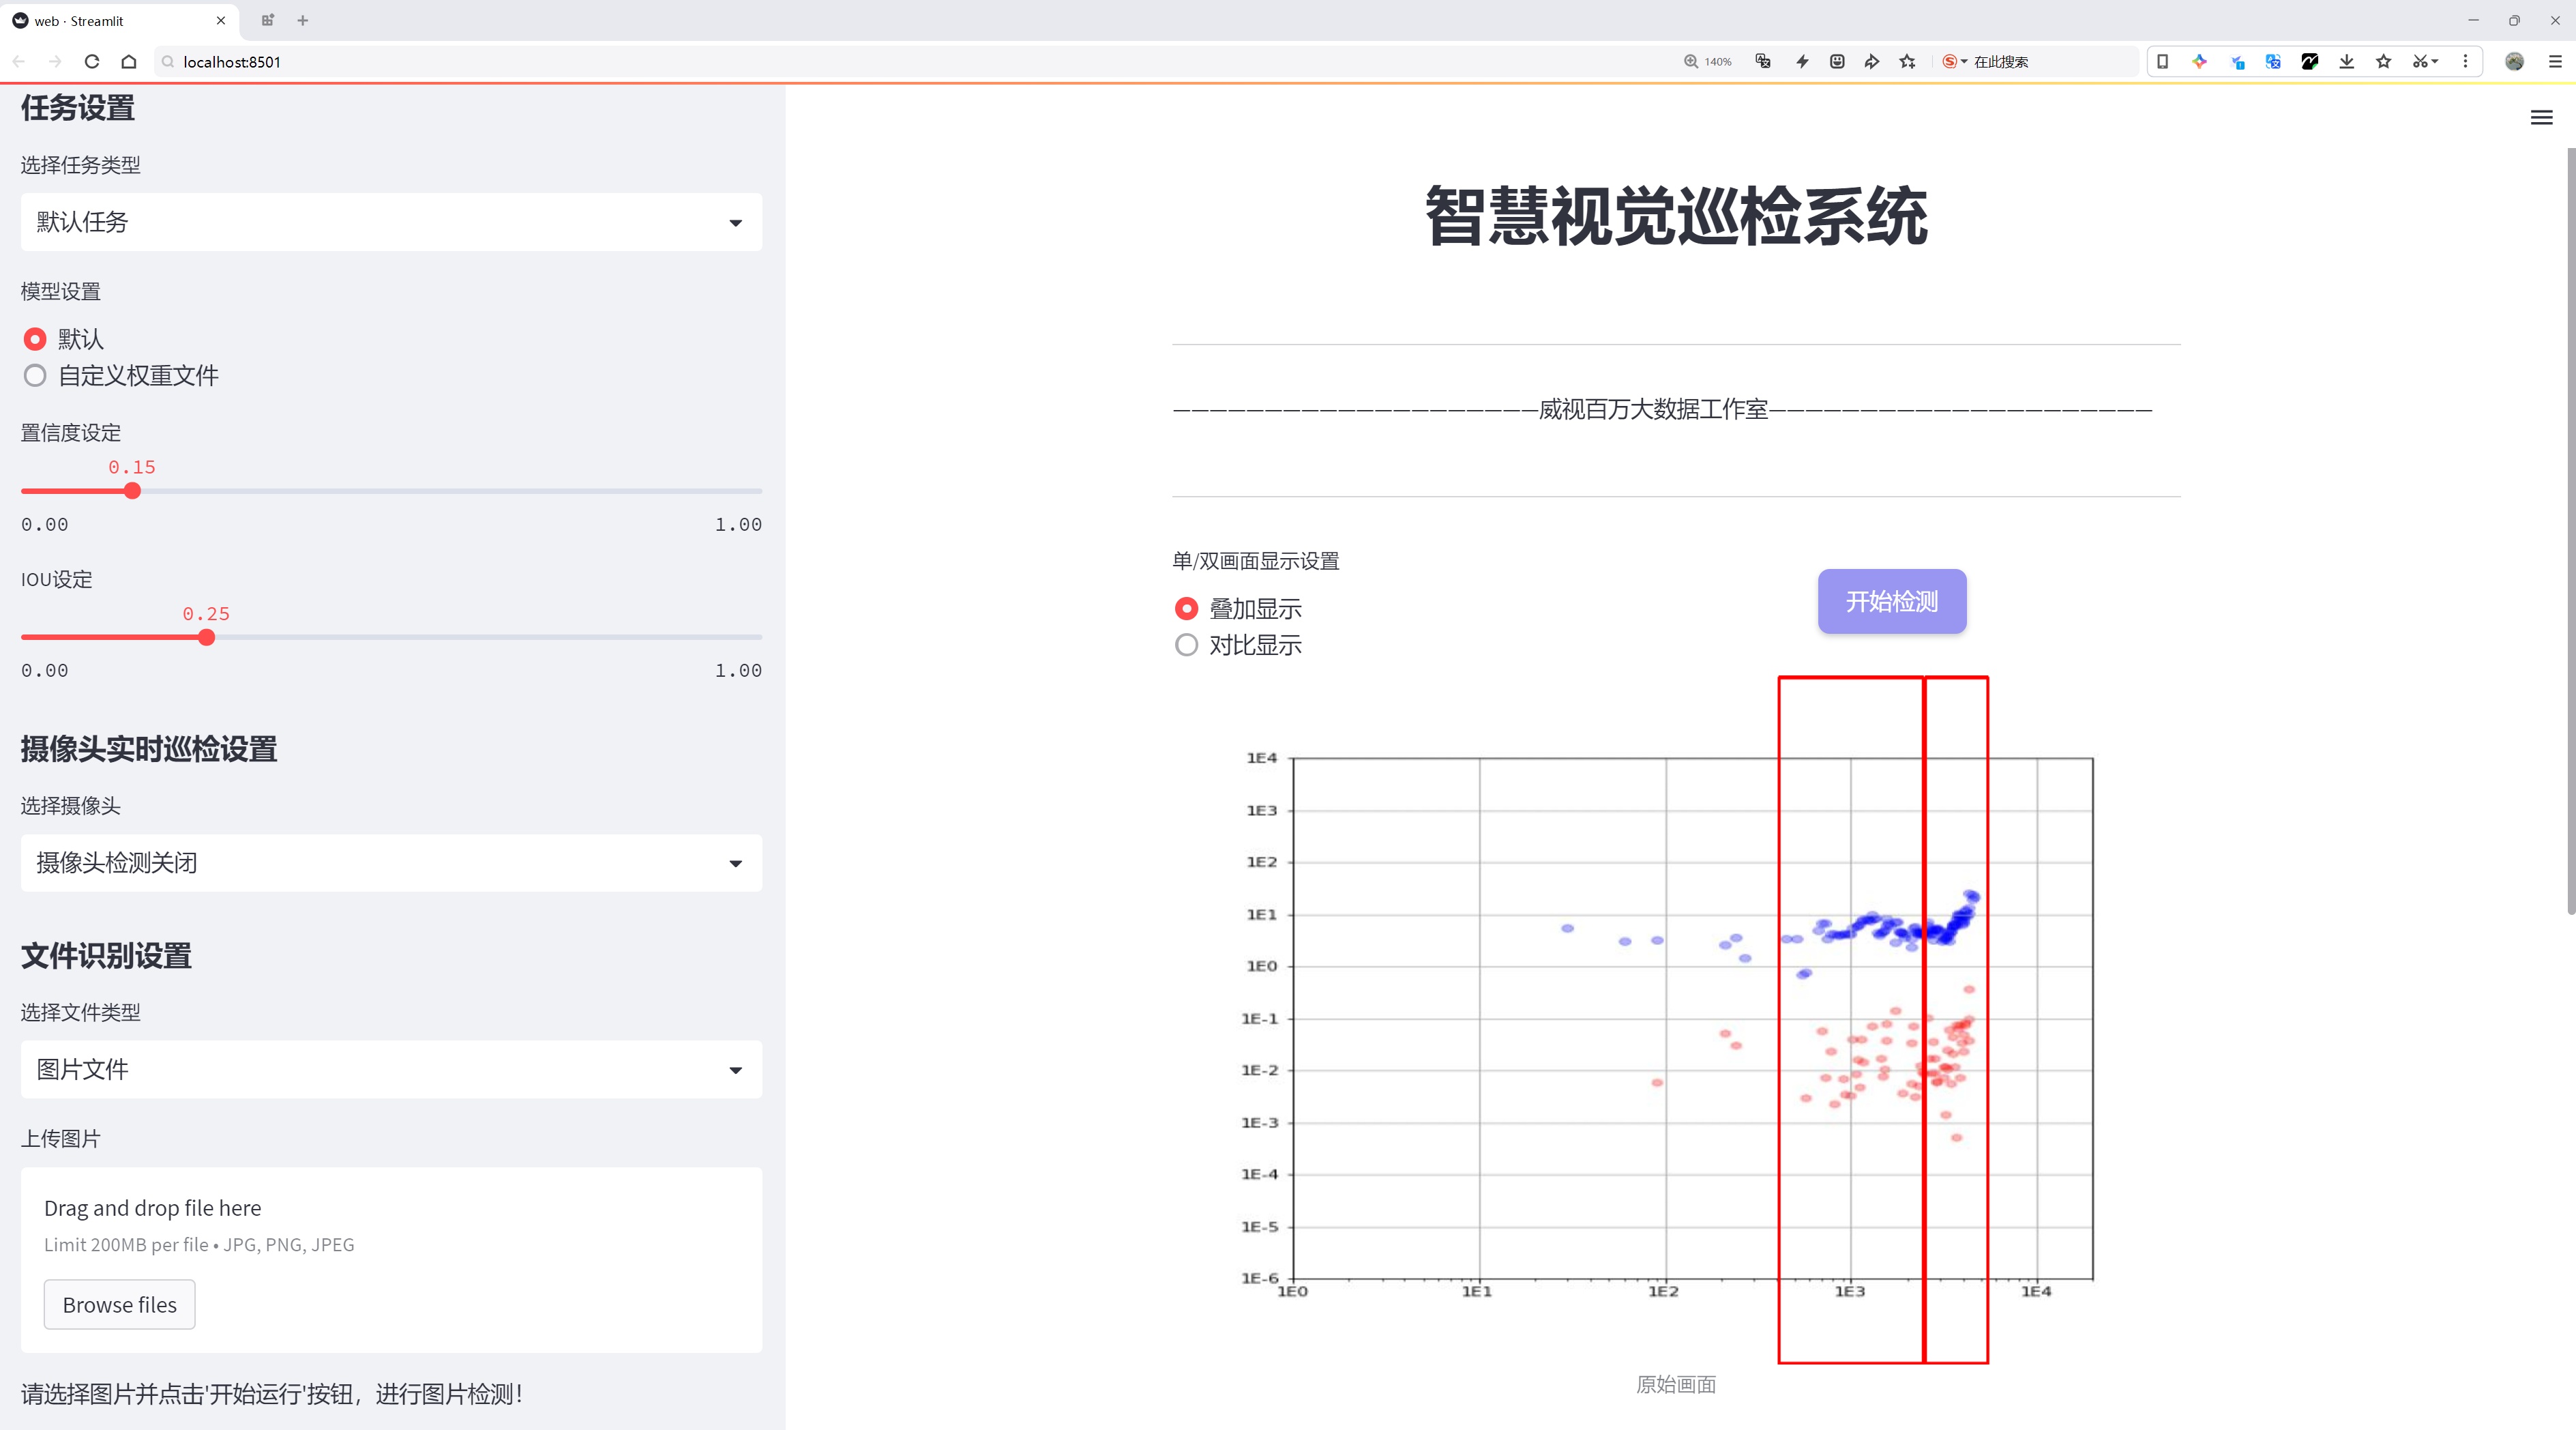Click the translate page icon in address bar

click(x=1763, y=62)
